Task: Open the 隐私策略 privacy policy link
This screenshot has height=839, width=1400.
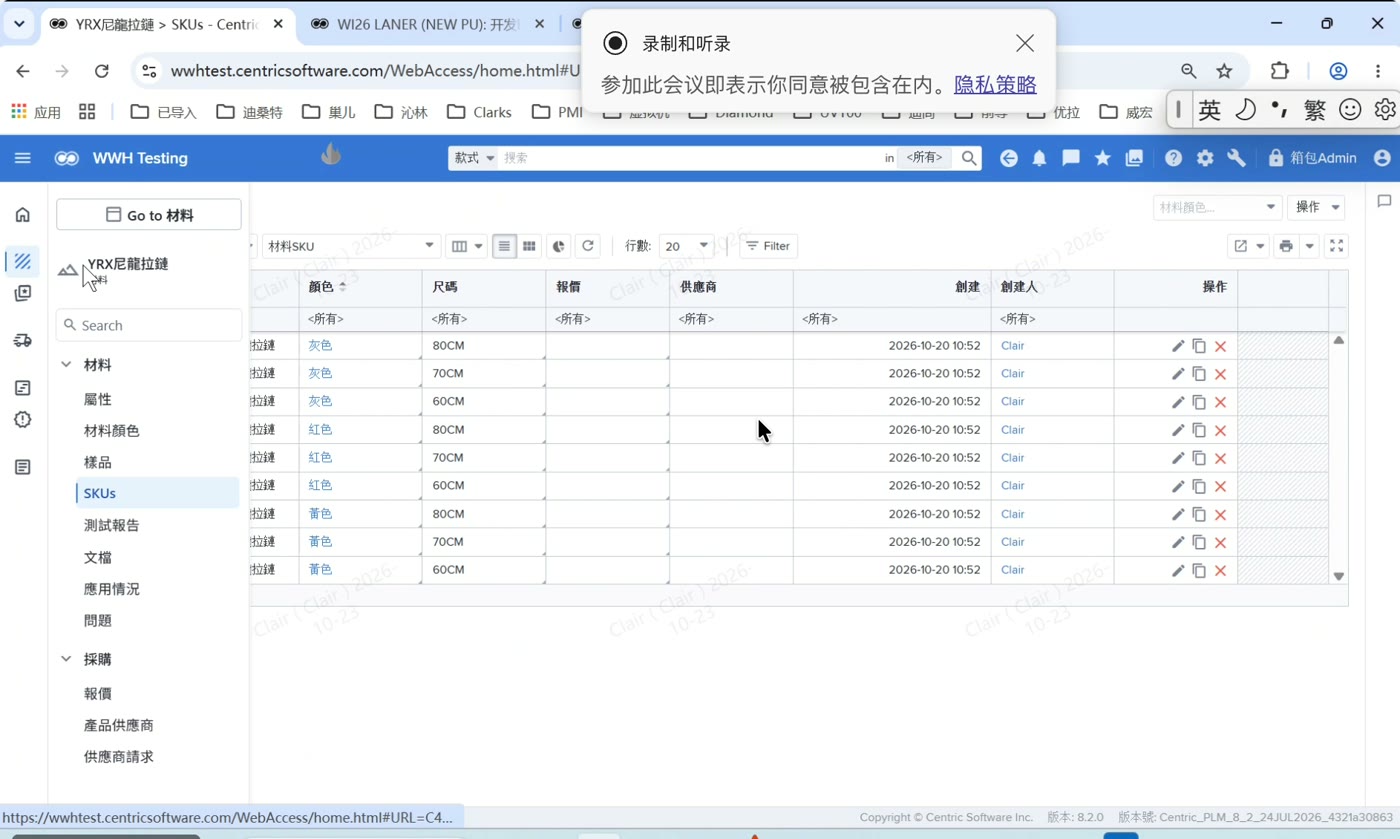Action: point(995,85)
